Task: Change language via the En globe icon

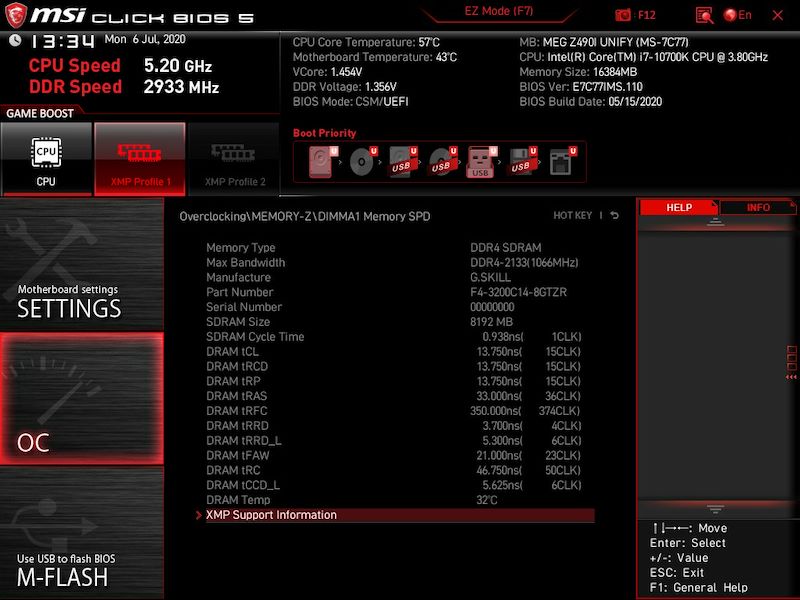Action: point(737,15)
